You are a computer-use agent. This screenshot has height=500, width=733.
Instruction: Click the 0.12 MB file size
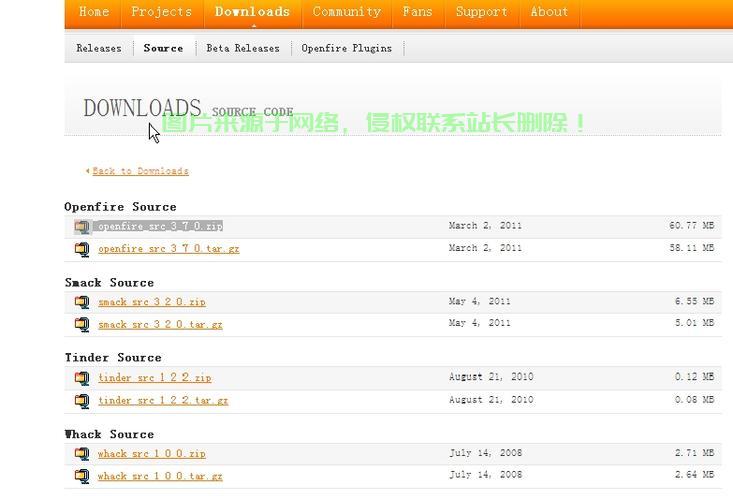tap(694, 376)
